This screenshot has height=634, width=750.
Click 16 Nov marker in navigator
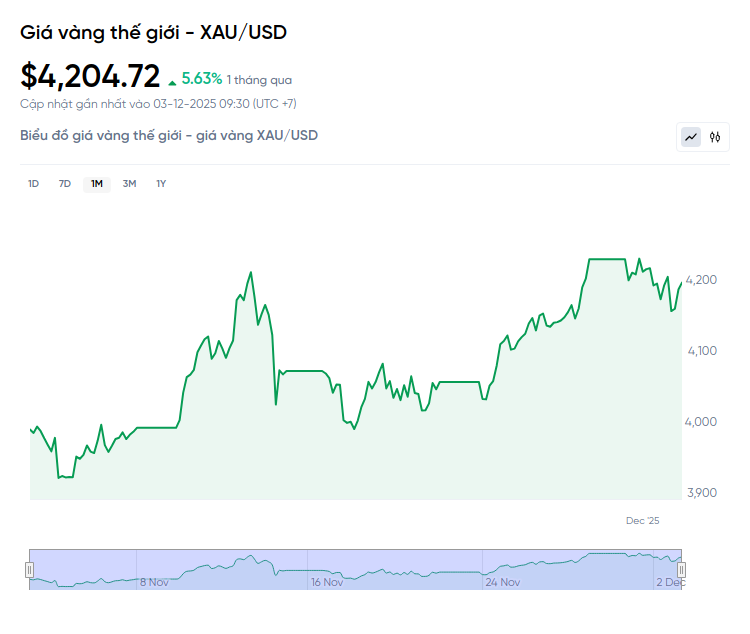pos(327,582)
